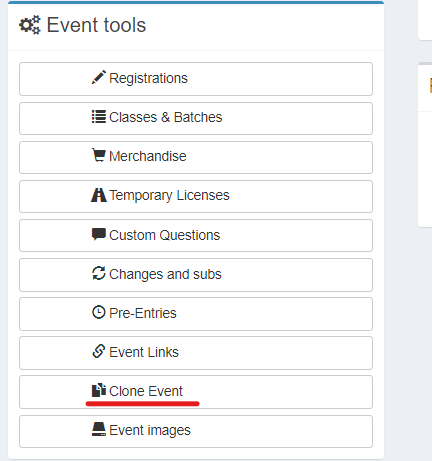Click the list icon beside Classes & Batches
The width and height of the screenshot is (432, 461).
click(99, 117)
